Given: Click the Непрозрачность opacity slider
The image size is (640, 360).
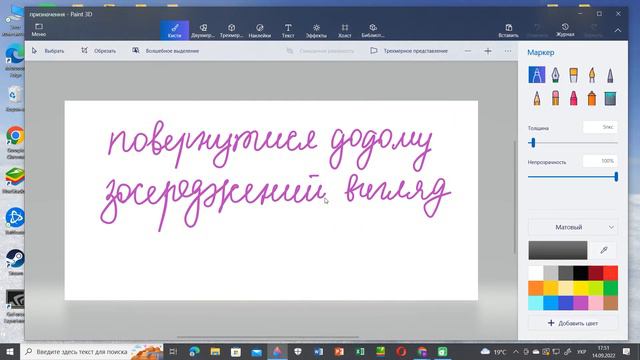Looking at the screenshot, I should coord(573,177).
